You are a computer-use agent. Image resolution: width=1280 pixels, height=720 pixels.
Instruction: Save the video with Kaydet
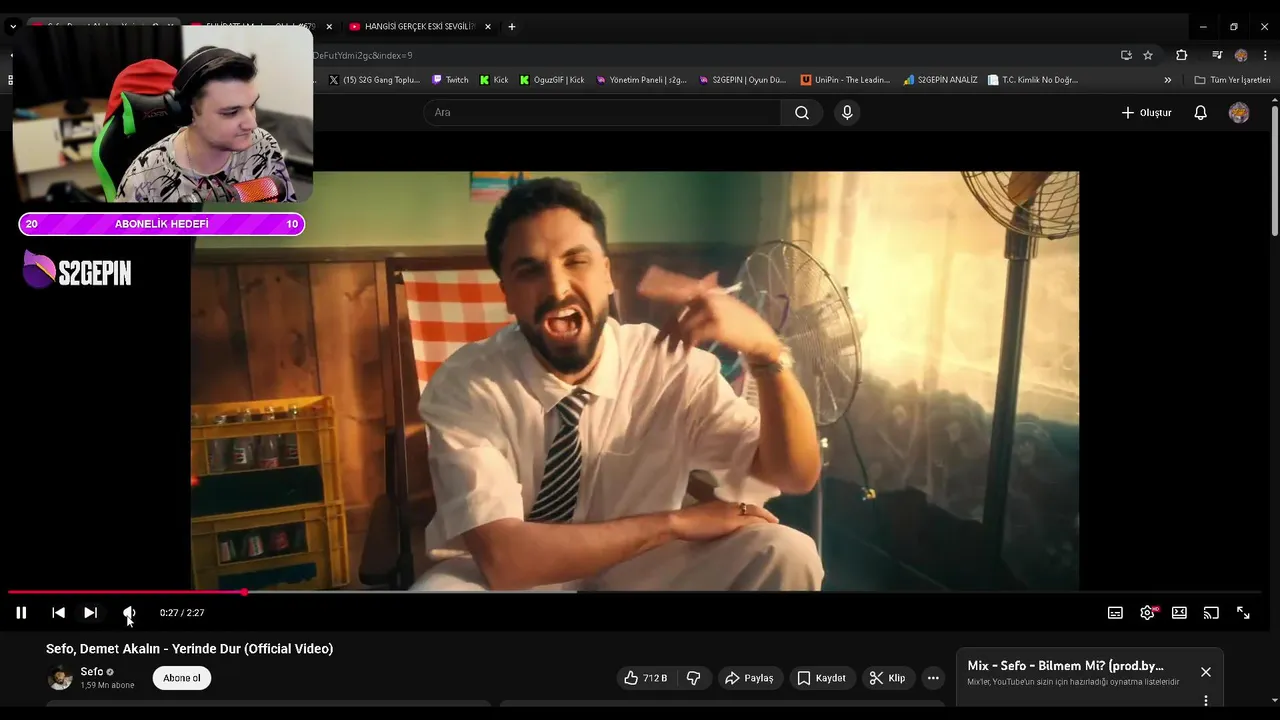click(x=821, y=678)
